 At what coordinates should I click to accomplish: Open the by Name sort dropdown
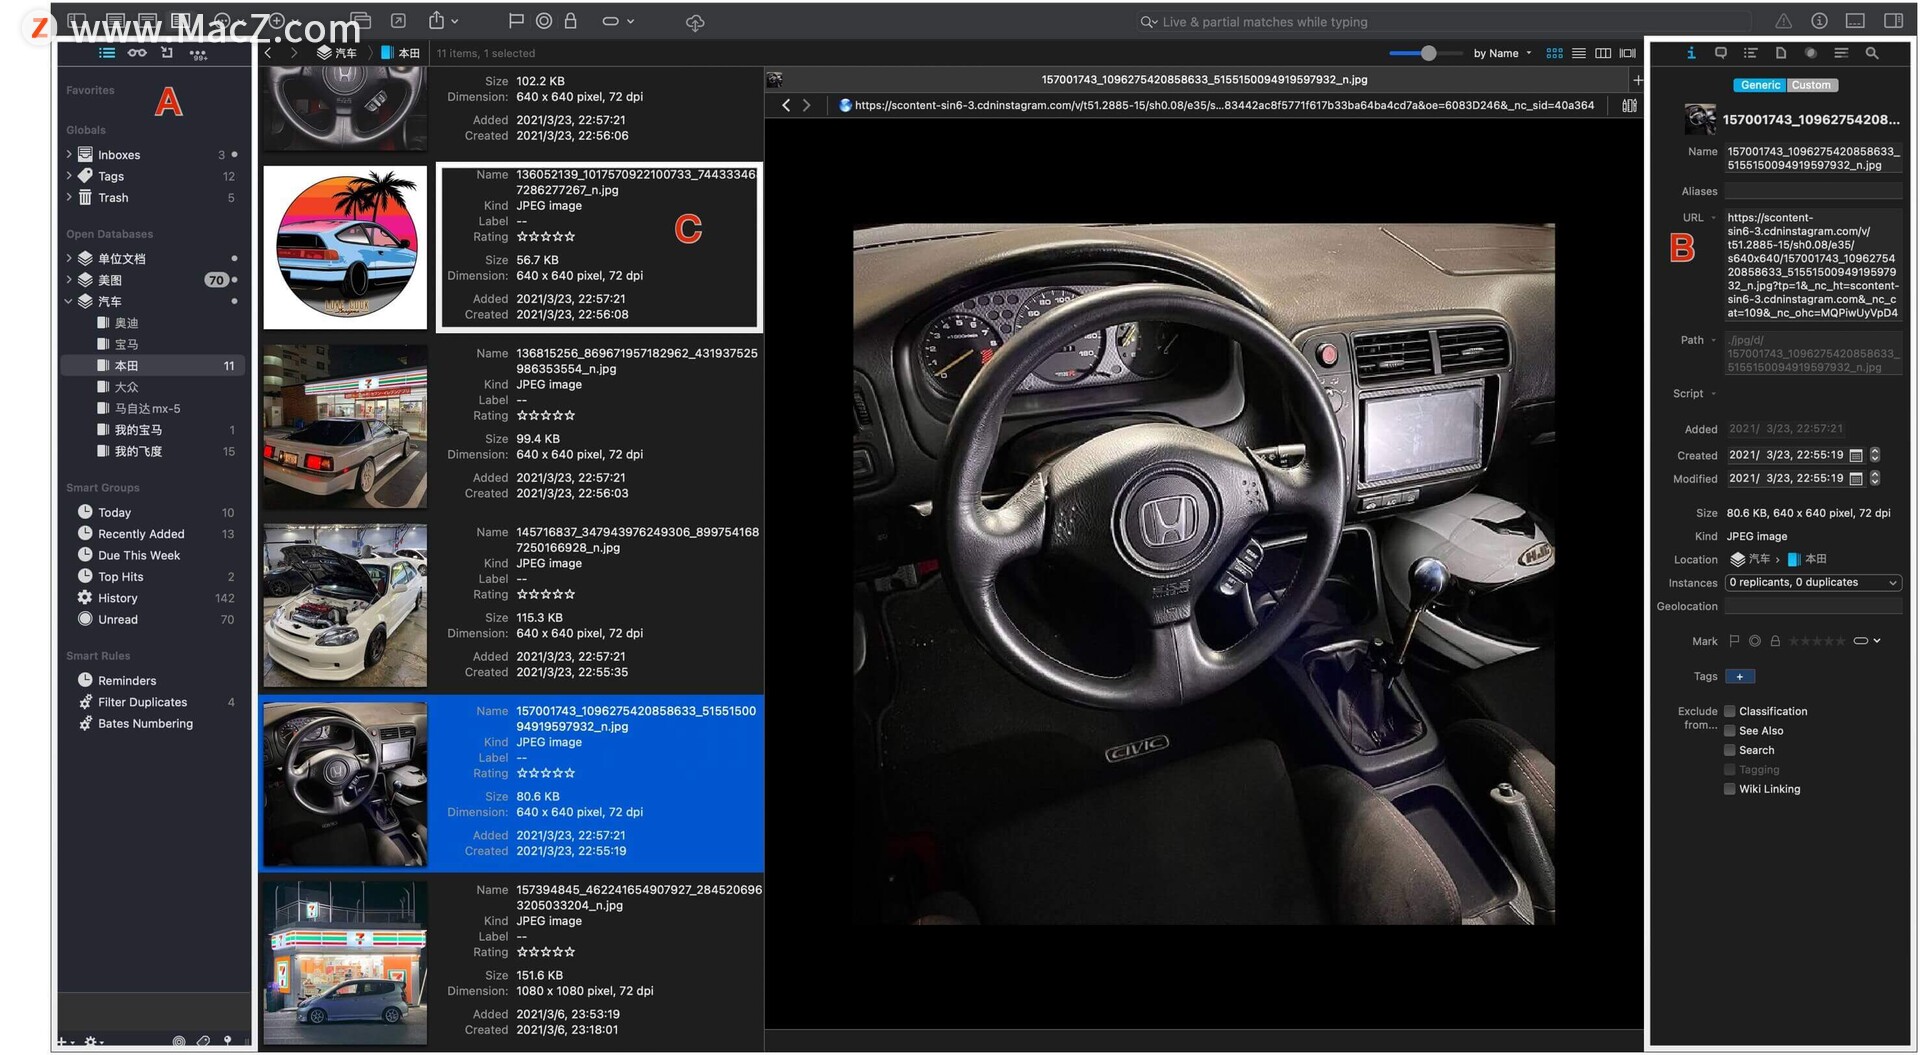tap(1502, 53)
